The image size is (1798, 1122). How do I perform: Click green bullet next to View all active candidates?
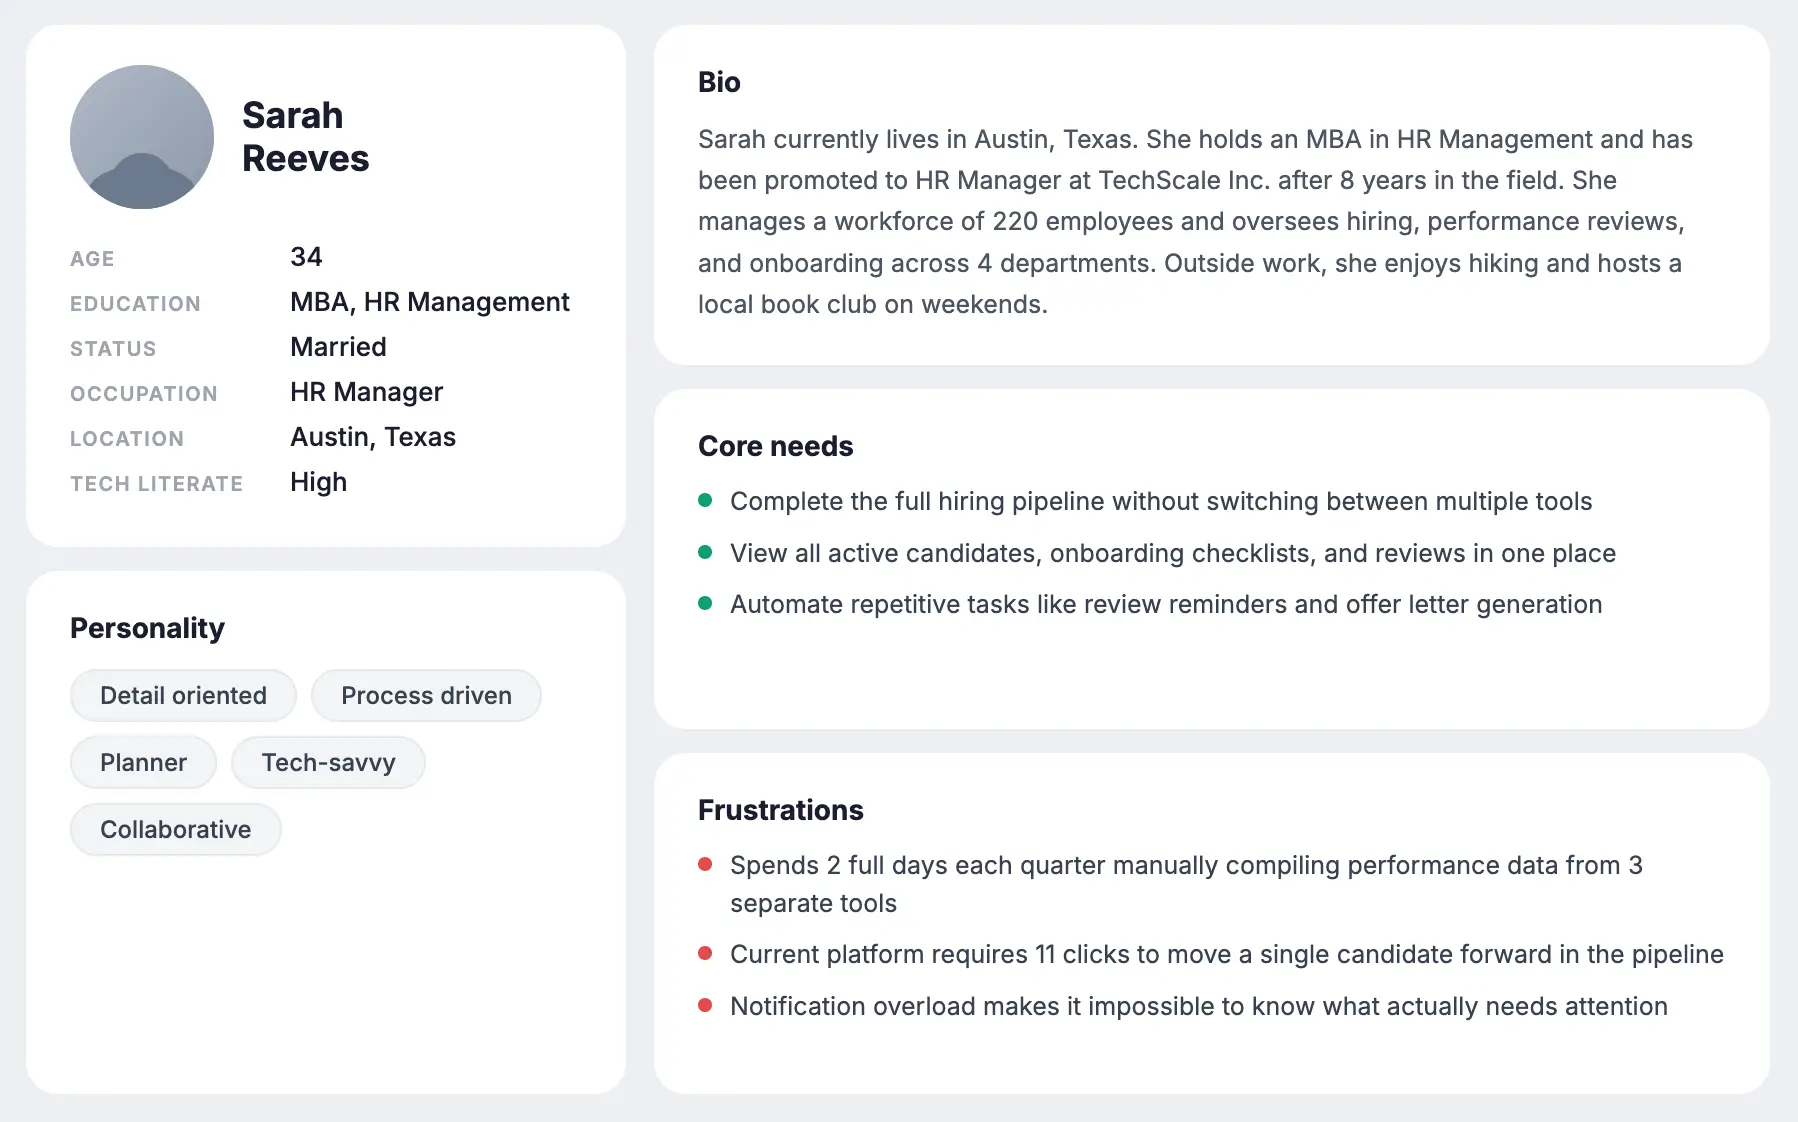point(705,552)
